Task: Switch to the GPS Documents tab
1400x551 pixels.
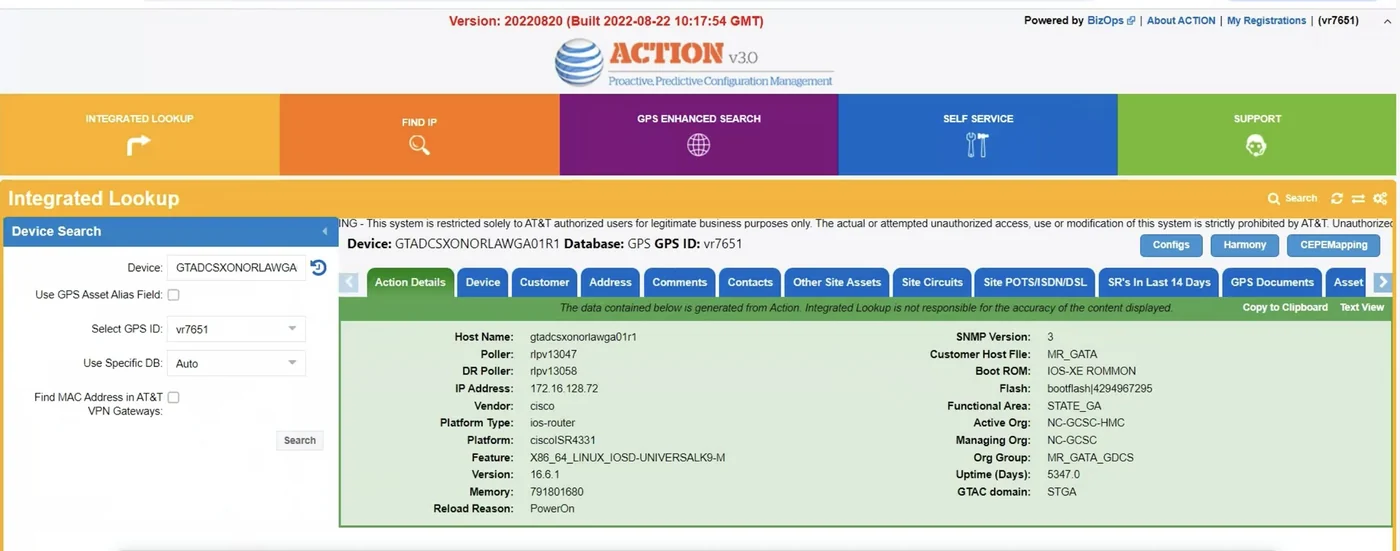Action: [x=1272, y=282]
